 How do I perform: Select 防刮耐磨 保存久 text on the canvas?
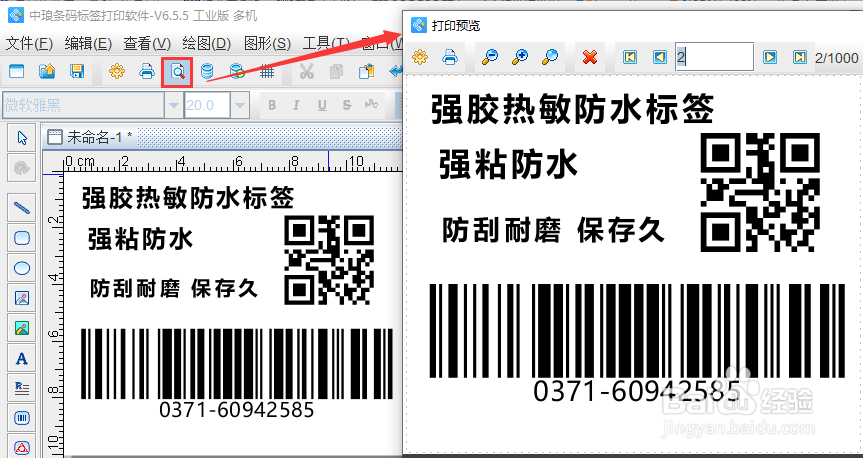click(174, 288)
